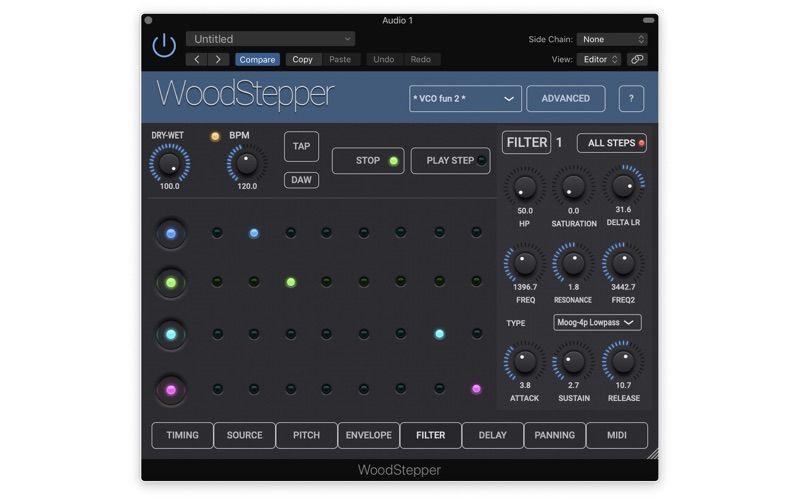Image resolution: width=800 pixels, height=500 pixels.
Task: Open the Untitled preset dropdown
Action: (x=270, y=39)
